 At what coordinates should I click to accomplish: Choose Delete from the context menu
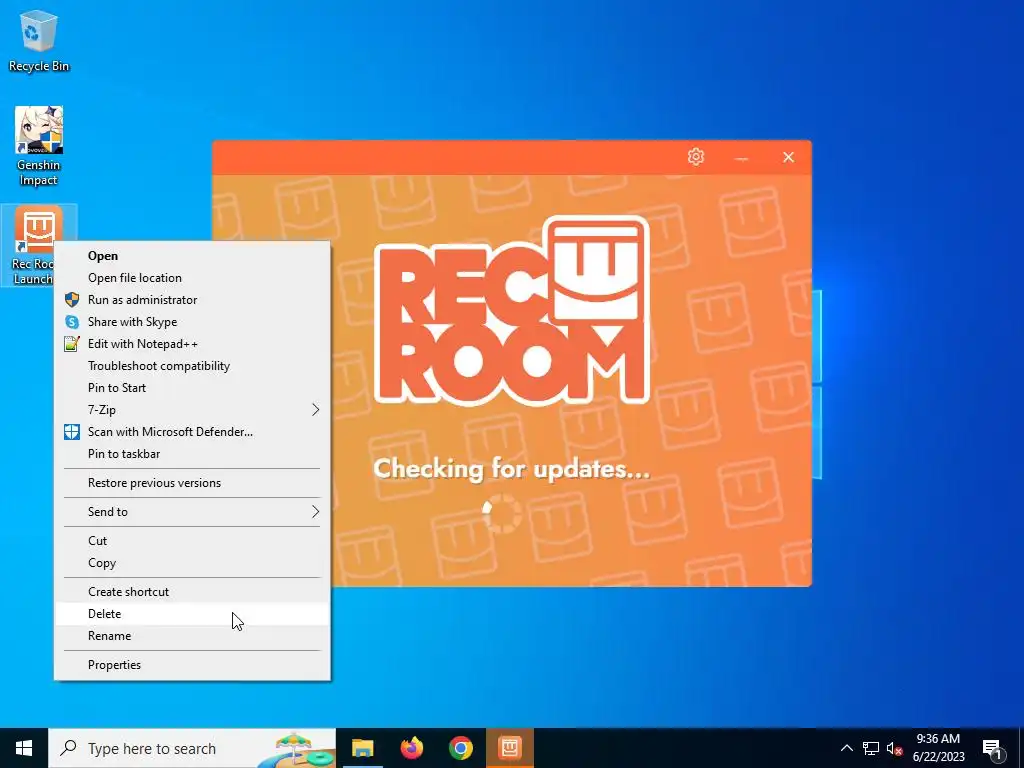[192, 614]
